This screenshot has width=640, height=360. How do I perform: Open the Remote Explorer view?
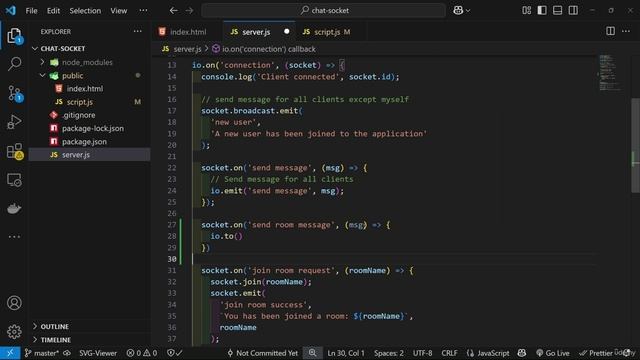coord(14,180)
